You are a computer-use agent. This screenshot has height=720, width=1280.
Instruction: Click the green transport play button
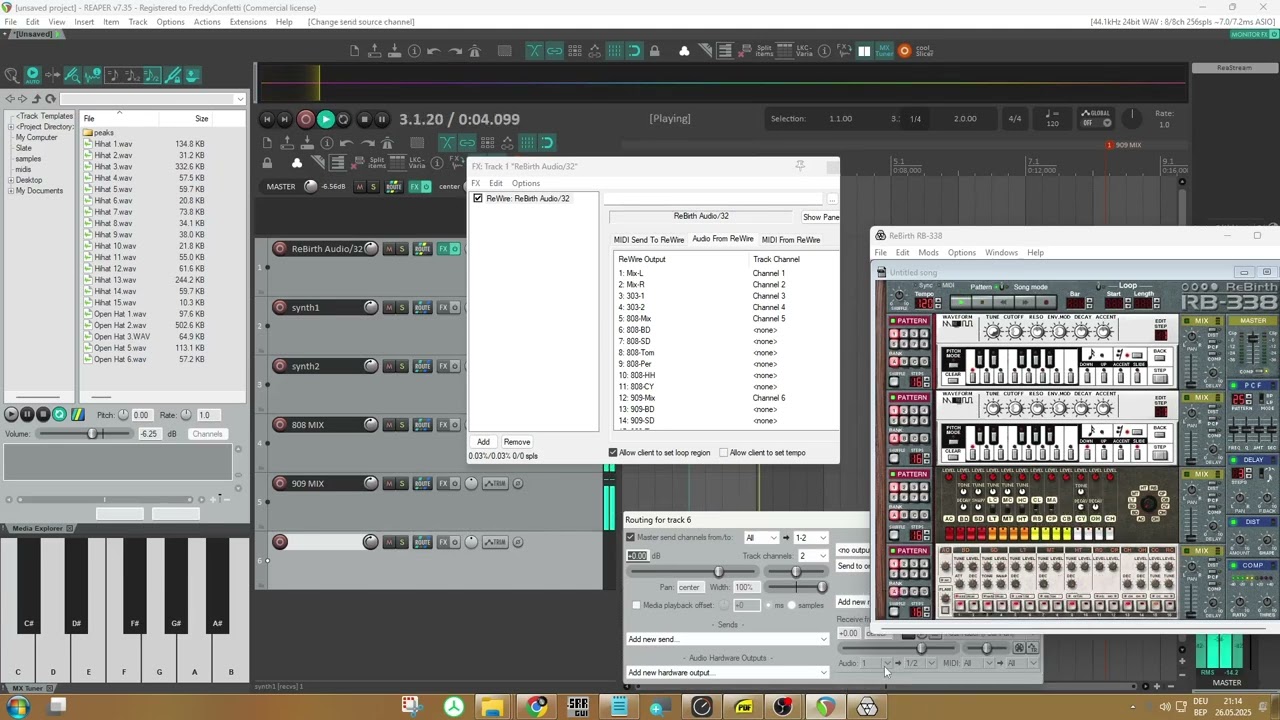pos(325,119)
